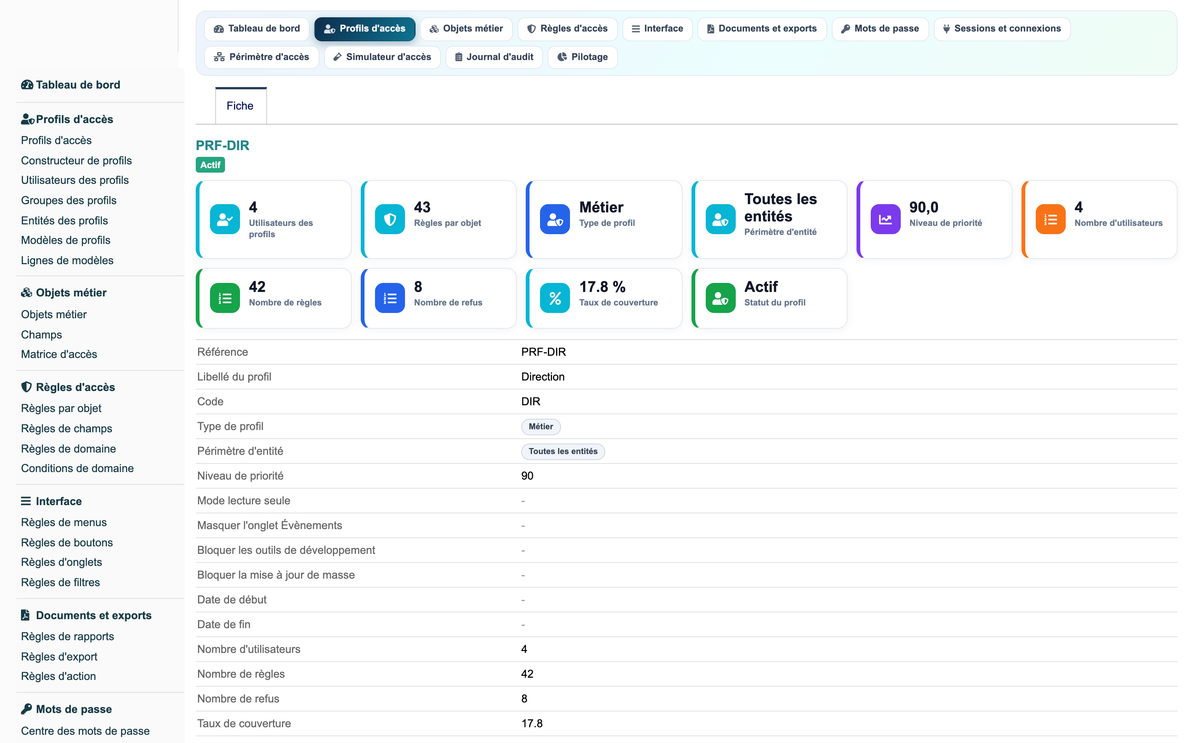Image resolution: width=1200 pixels, height=743 pixels.
Task: Click the green Nombre de règles list icon
Action: click(x=225, y=298)
